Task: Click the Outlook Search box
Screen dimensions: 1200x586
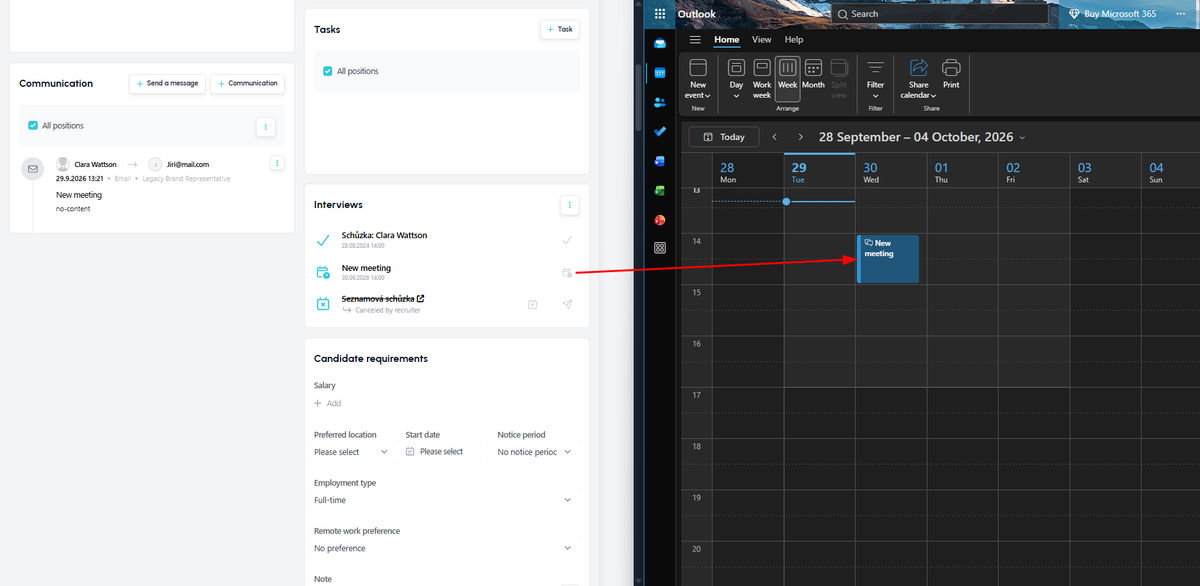Action: [x=939, y=14]
